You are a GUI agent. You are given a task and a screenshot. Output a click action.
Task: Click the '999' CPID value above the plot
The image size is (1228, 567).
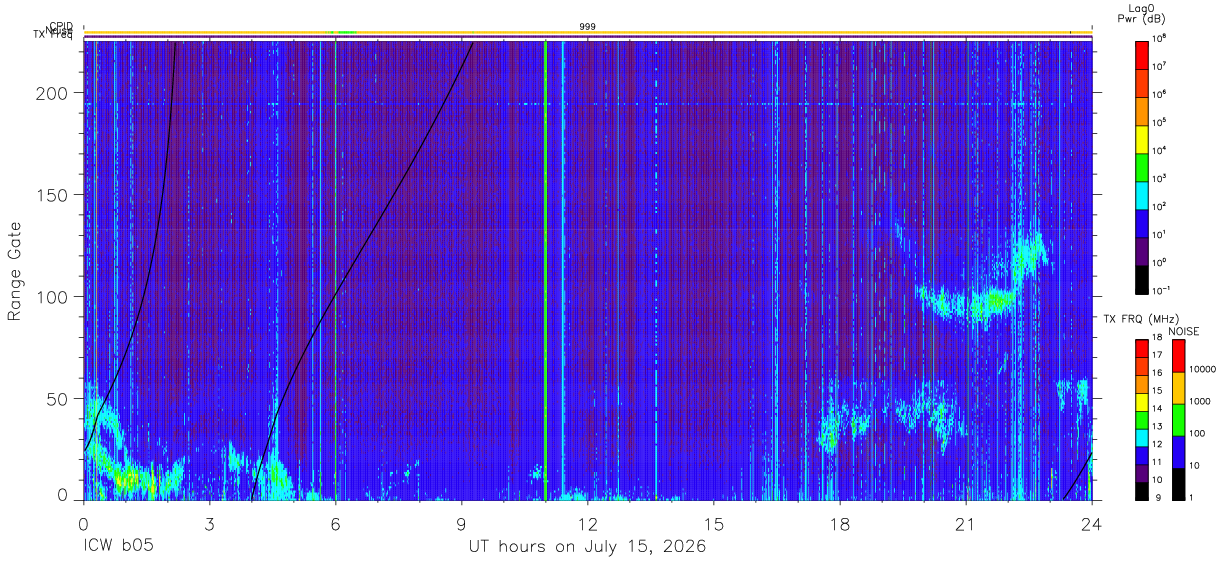coord(588,27)
